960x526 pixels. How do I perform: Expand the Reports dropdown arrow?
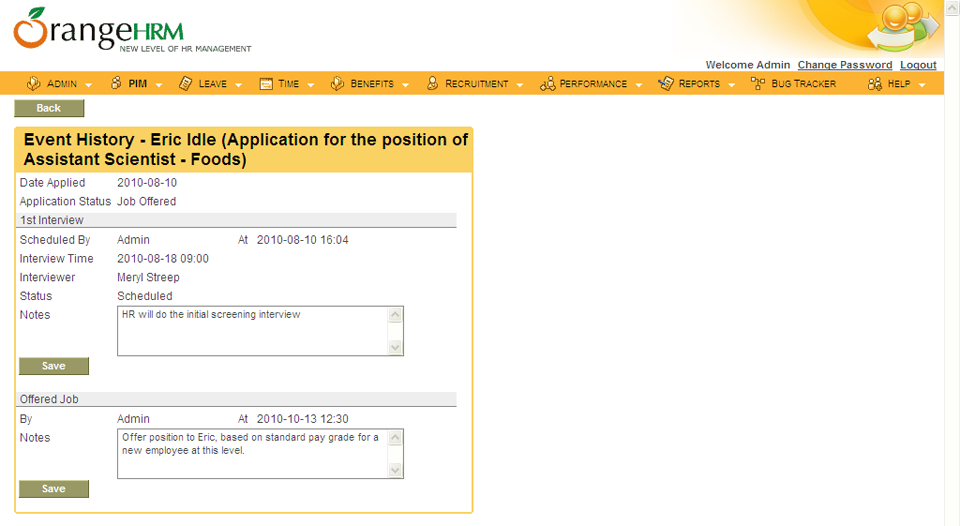click(x=731, y=85)
